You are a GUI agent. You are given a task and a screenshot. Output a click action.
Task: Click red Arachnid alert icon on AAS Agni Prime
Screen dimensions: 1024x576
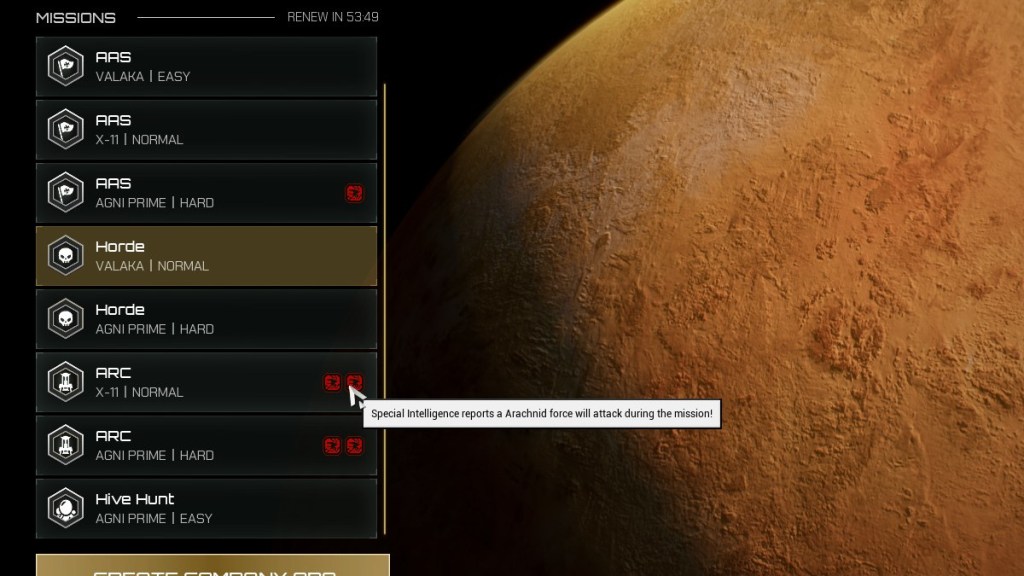coord(354,192)
